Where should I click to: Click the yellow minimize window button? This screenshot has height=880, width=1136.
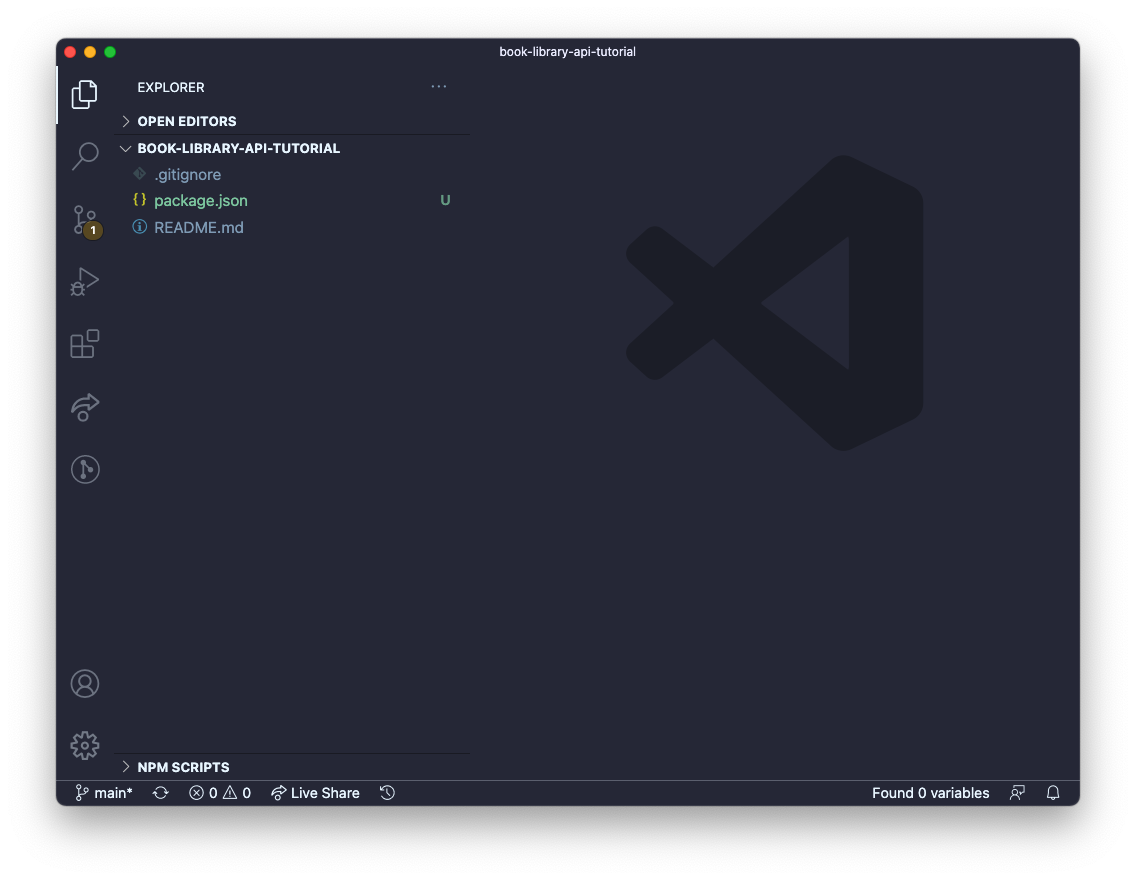tap(90, 52)
